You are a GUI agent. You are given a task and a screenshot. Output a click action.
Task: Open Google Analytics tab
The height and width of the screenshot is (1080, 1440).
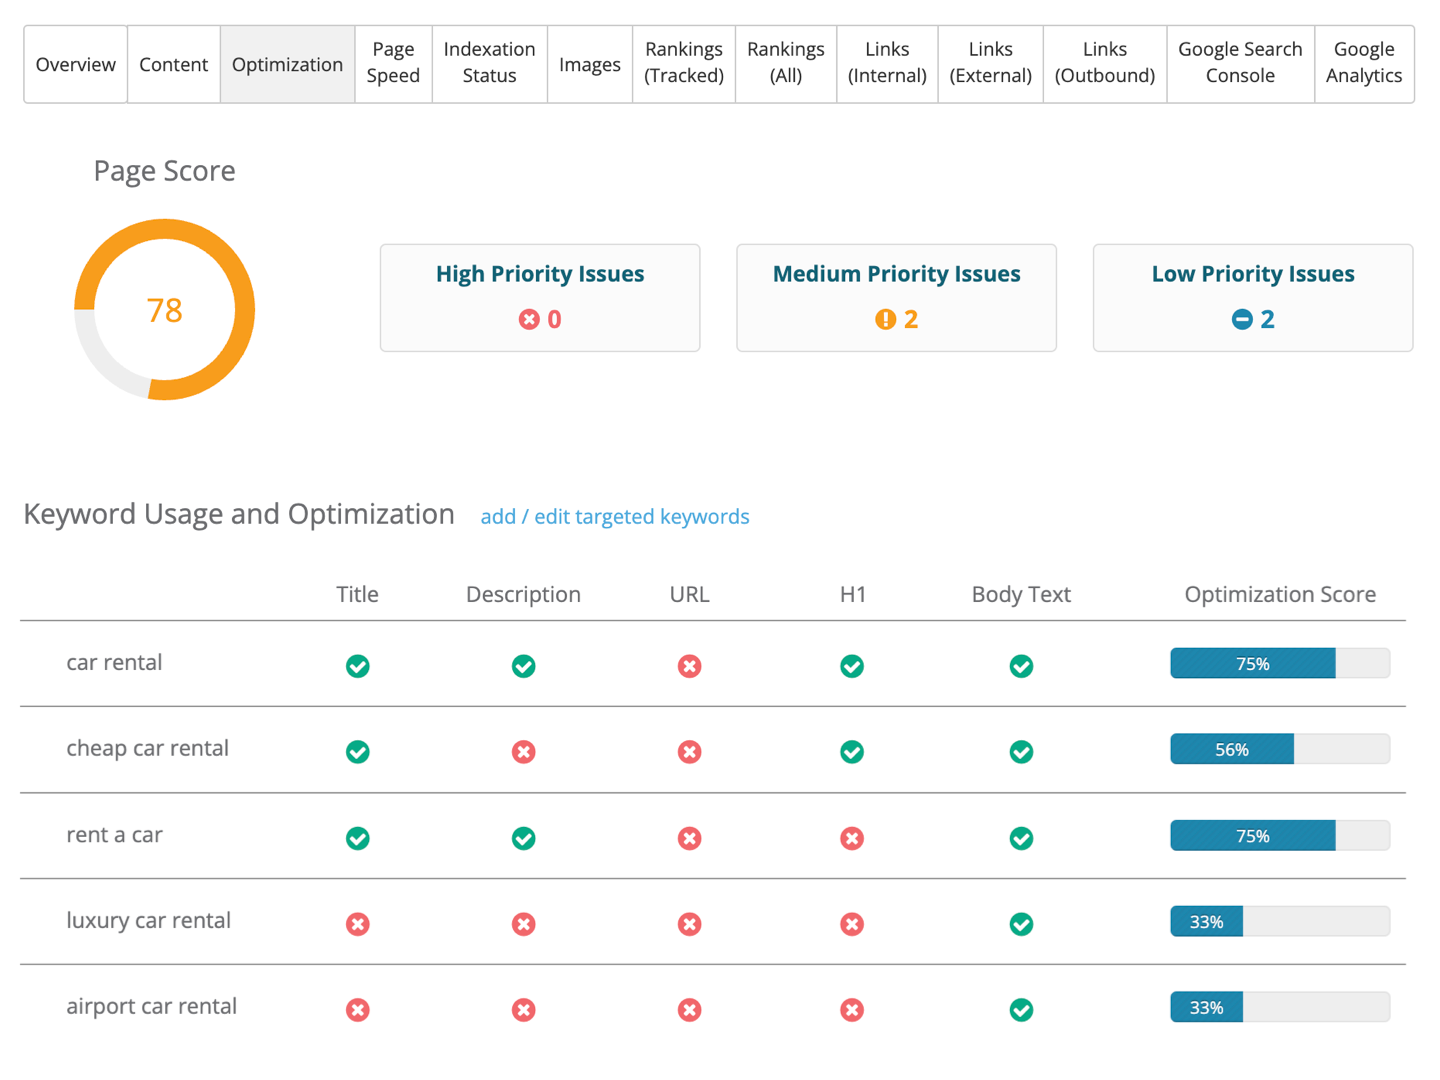tap(1364, 64)
